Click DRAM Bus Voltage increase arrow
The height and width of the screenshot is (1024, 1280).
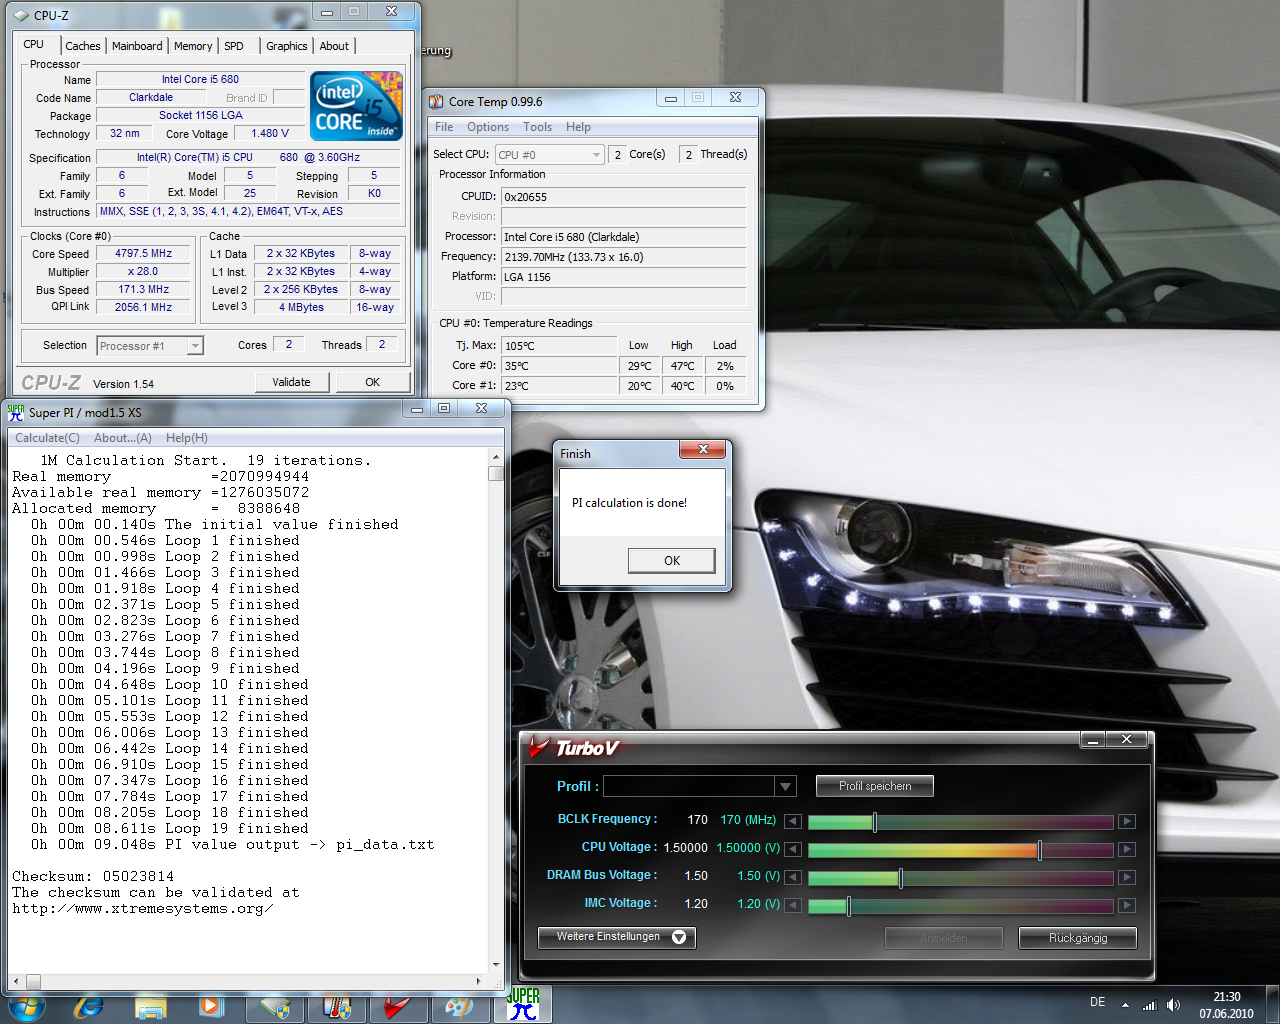tap(1126, 877)
